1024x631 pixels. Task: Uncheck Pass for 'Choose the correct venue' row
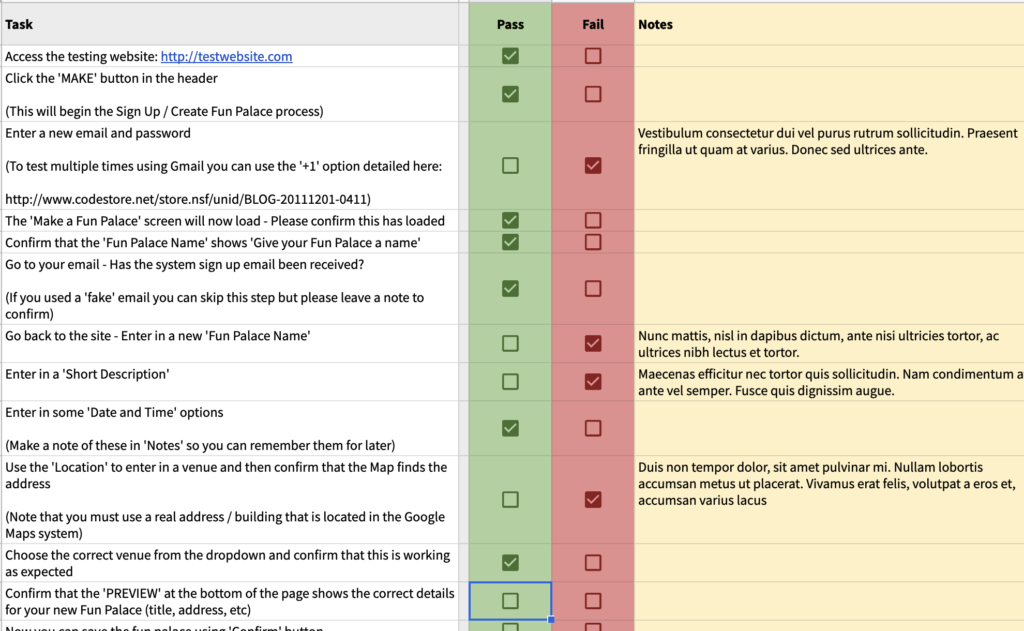point(510,562)
